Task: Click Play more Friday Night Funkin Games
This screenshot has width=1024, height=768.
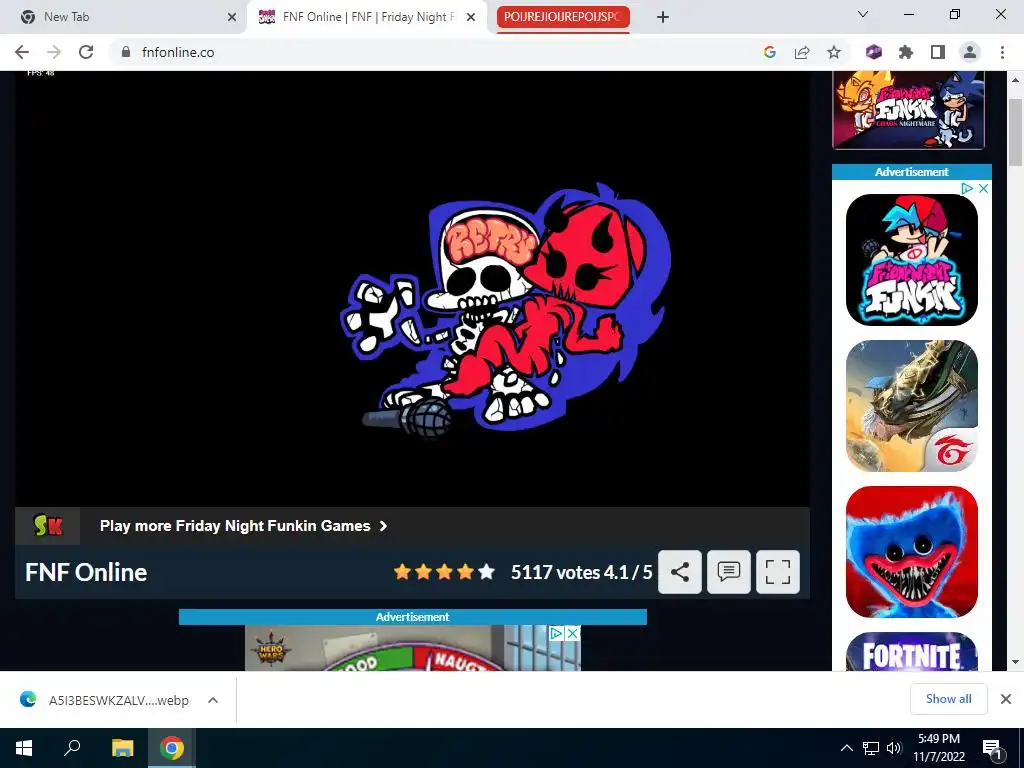Action: point(244,526)
